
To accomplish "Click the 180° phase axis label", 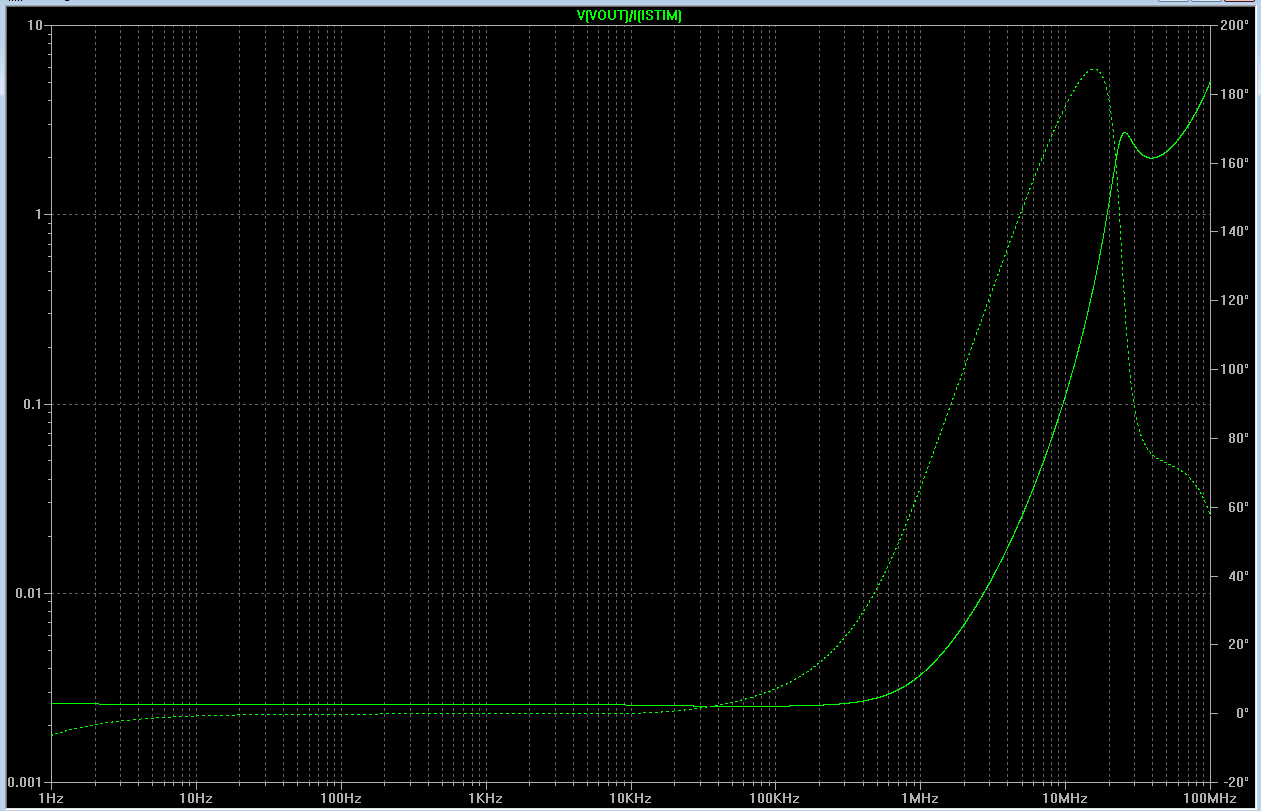I will tap(1235, 94).
